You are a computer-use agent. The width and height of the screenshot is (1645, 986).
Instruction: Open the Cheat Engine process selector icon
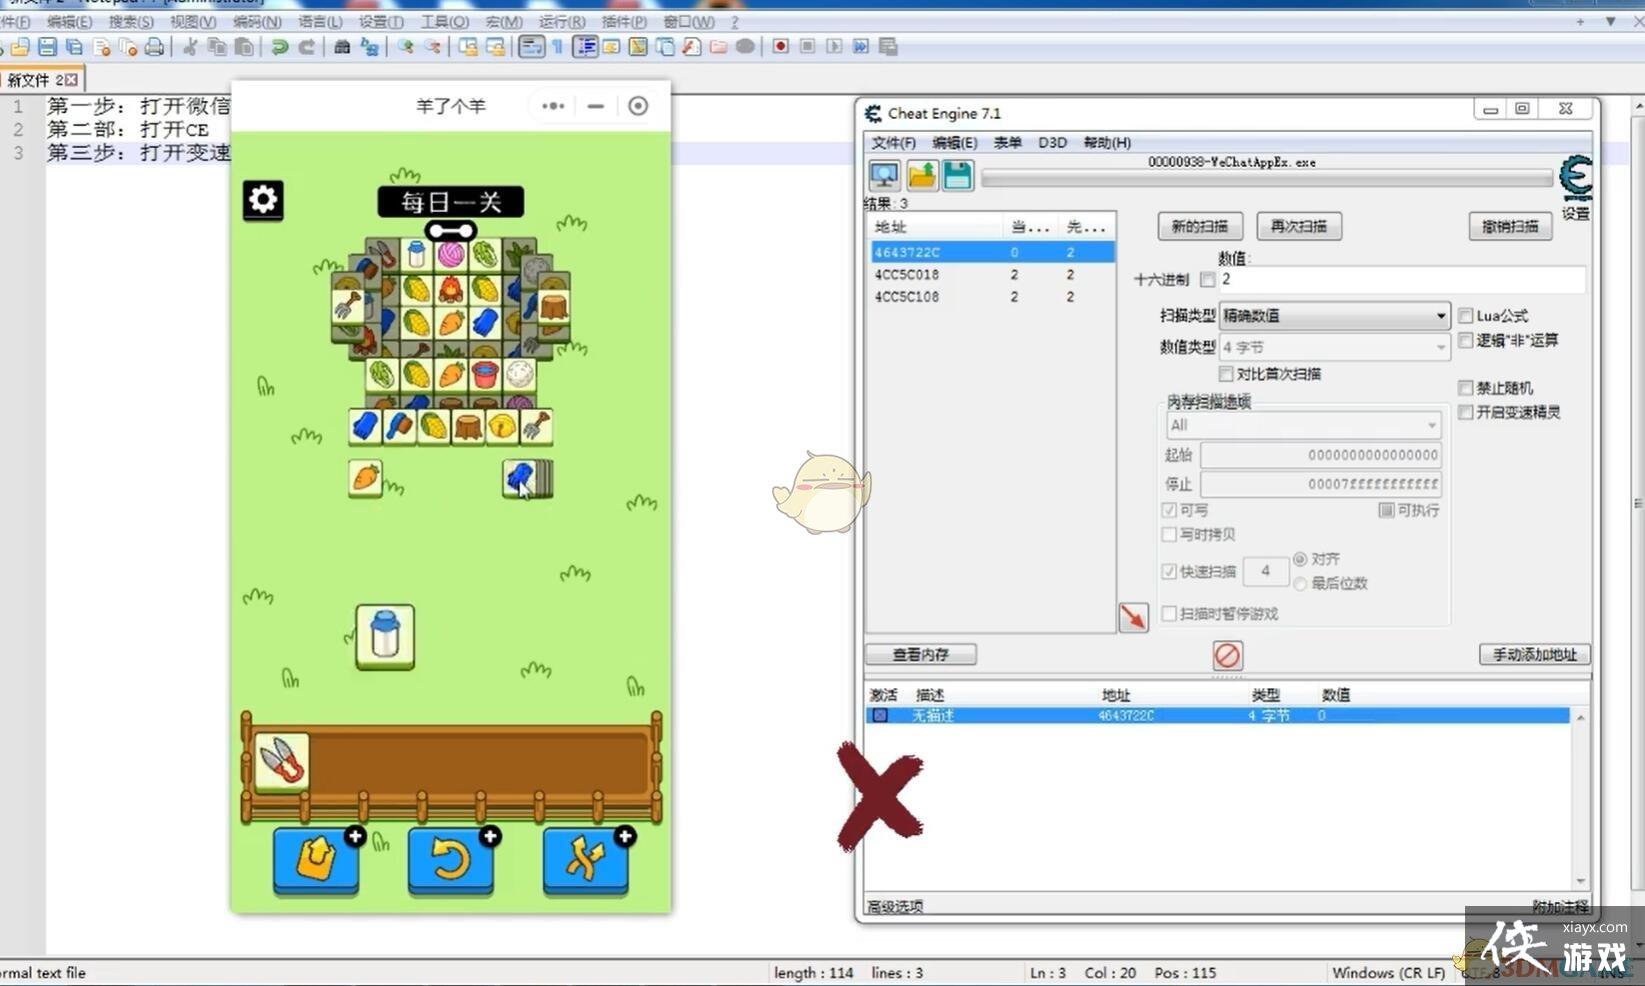[884, 176]
